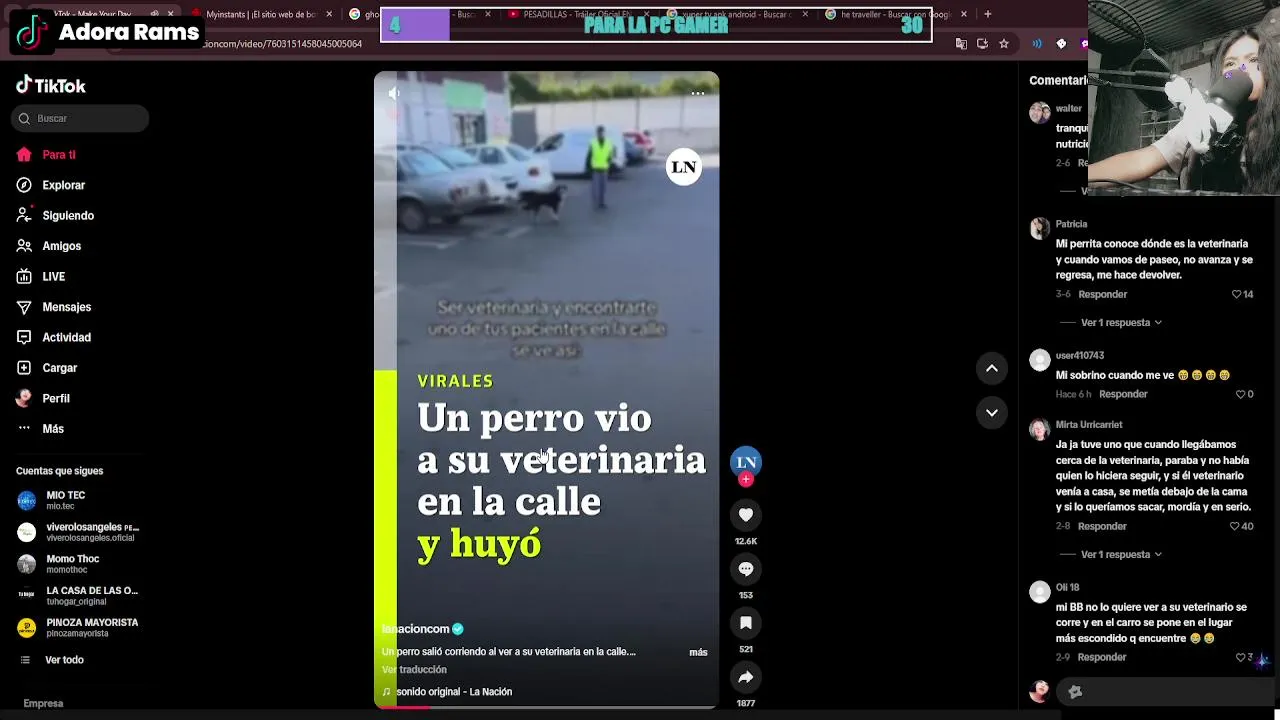Screen dimensions: 1280x720
Task: Expand 'Ver 1 respuesta' under Mirta's comment
Action: pos(1121,554)
